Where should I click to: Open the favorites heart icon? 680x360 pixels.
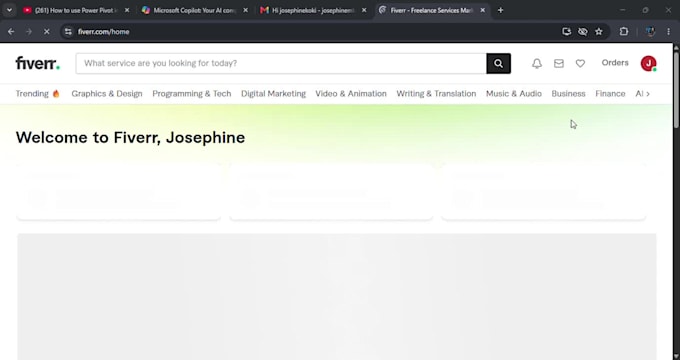580,63
